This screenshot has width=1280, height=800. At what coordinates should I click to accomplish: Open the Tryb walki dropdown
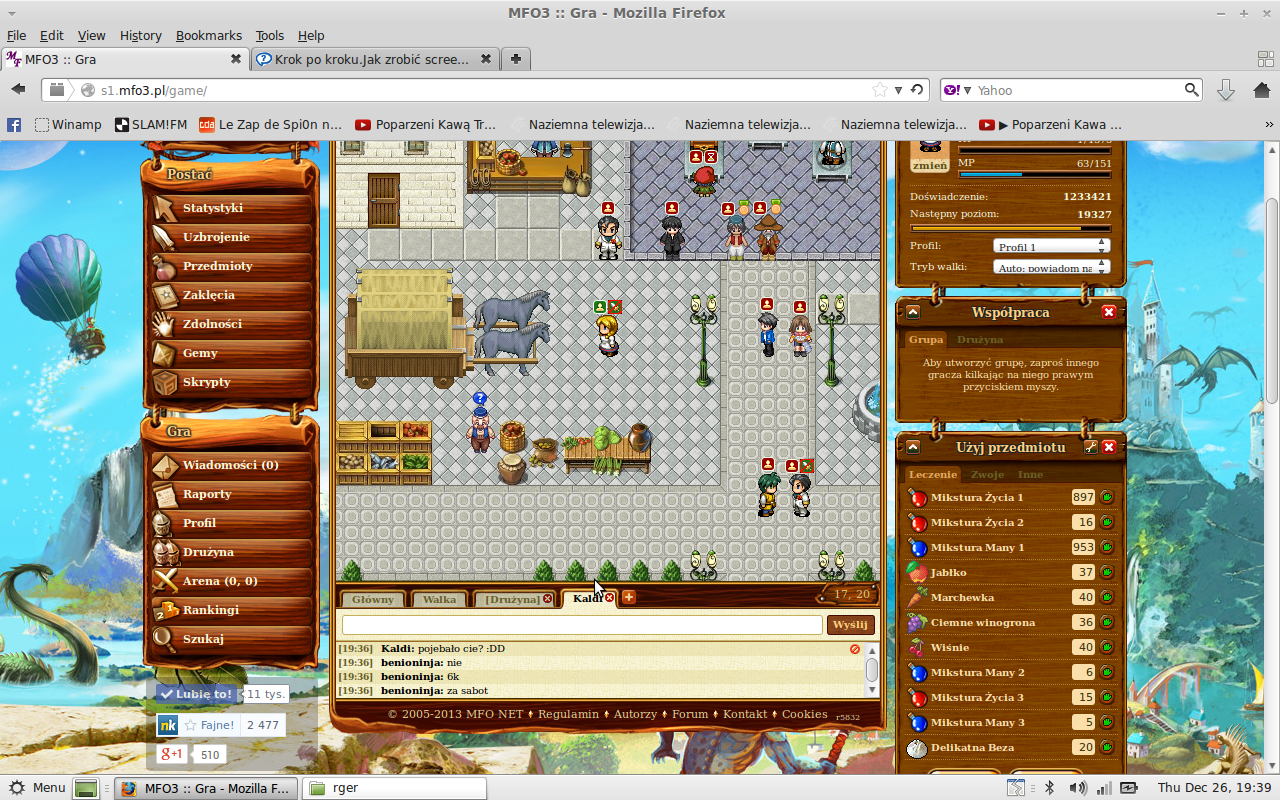click(1051, 267)
